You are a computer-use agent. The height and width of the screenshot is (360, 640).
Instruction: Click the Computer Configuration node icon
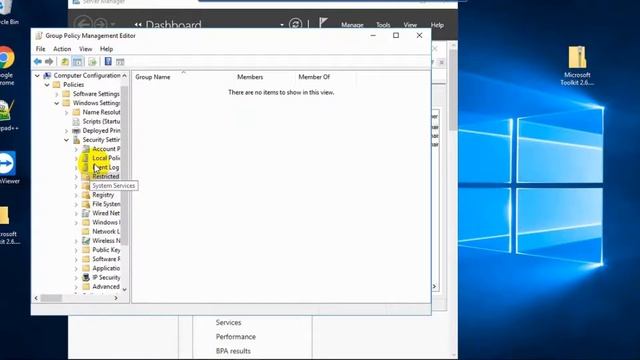47,76
